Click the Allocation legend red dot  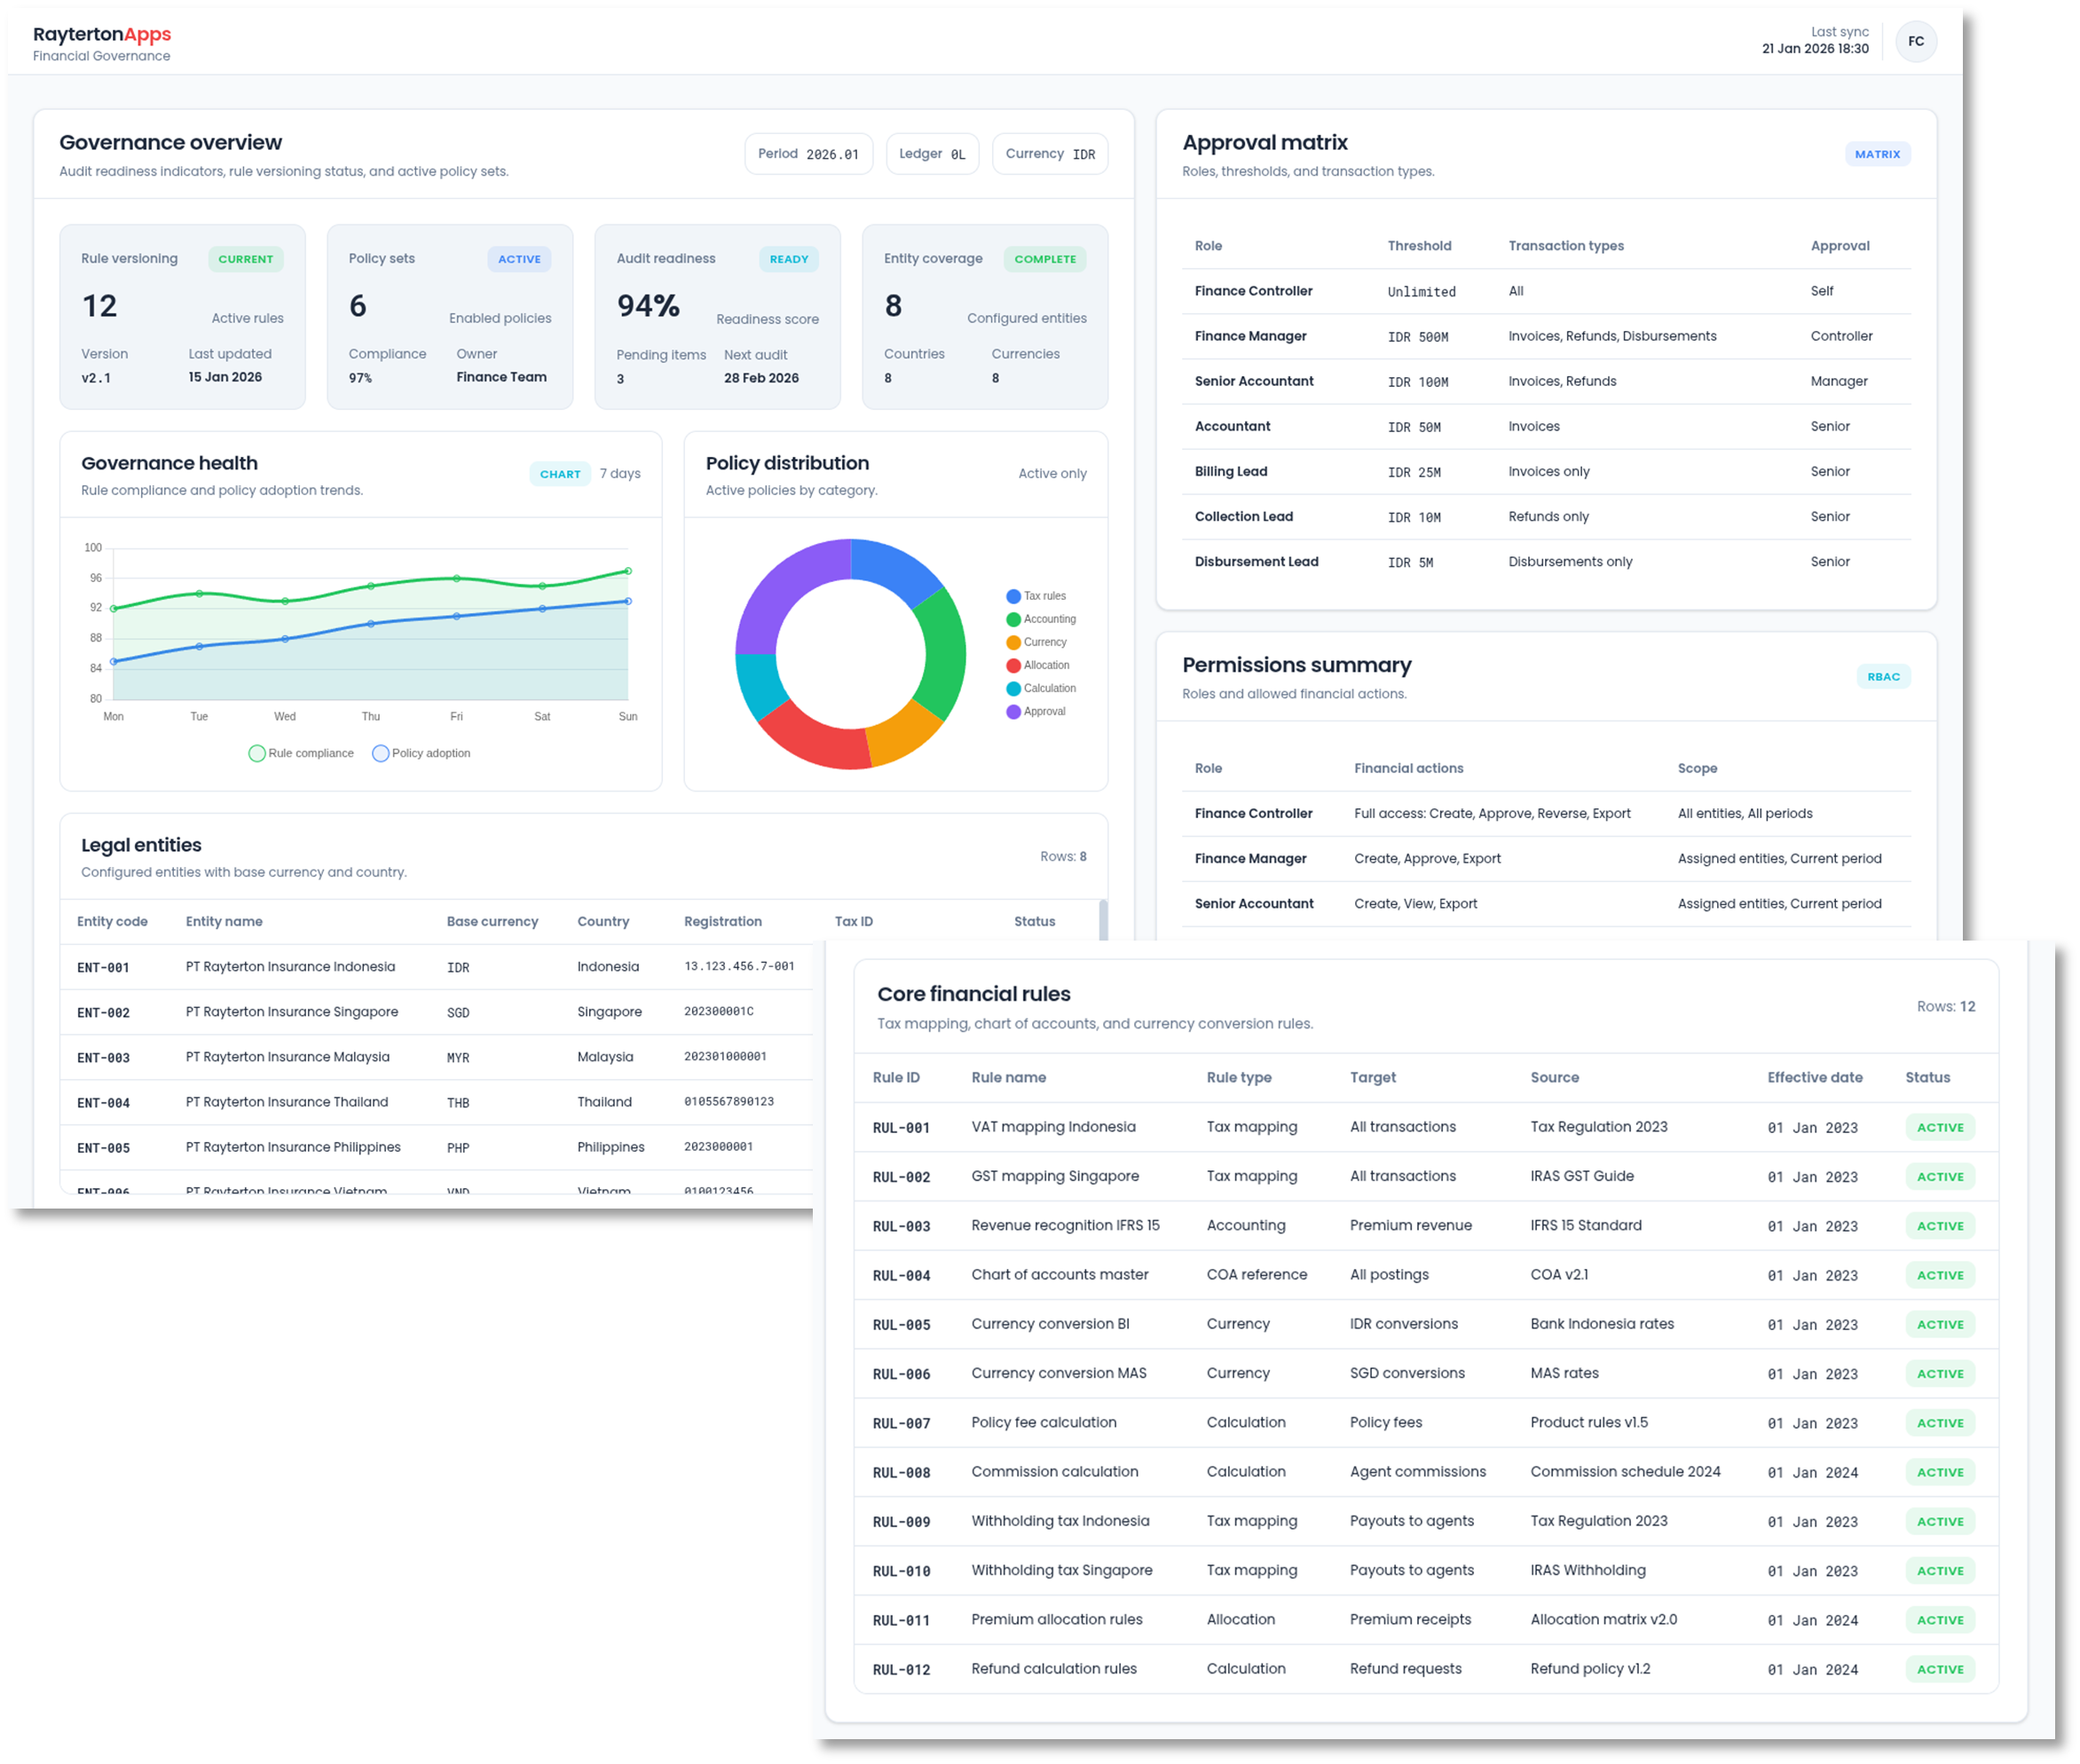[x=1013, y=665]
